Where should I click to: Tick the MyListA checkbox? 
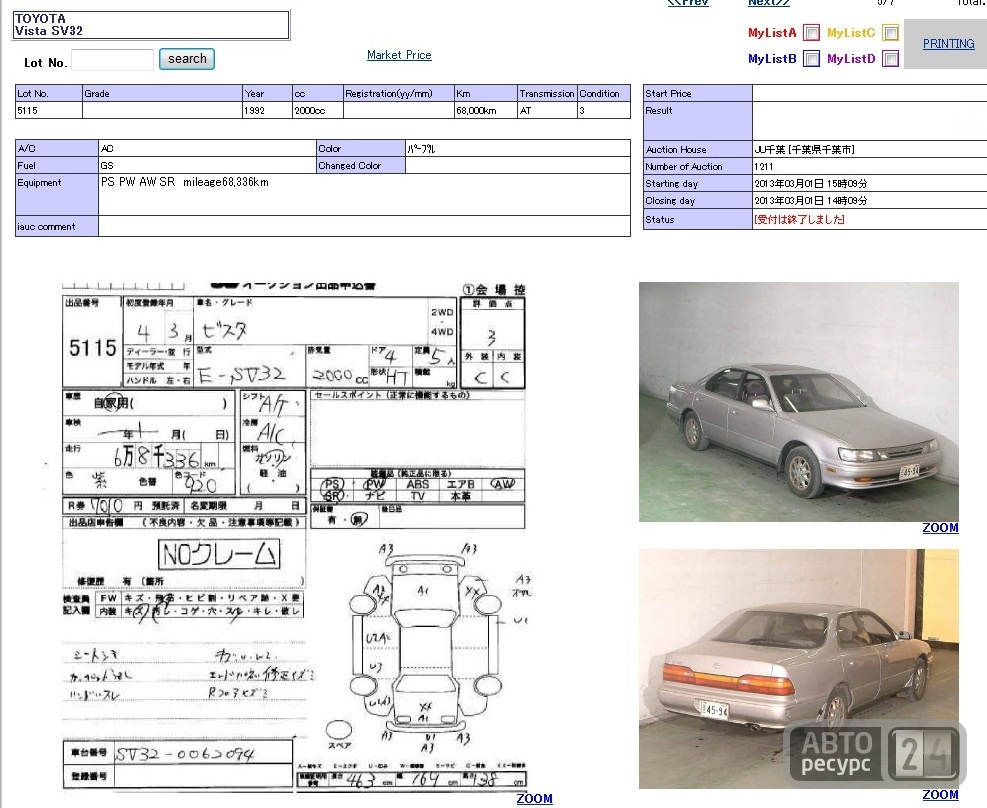811,32
